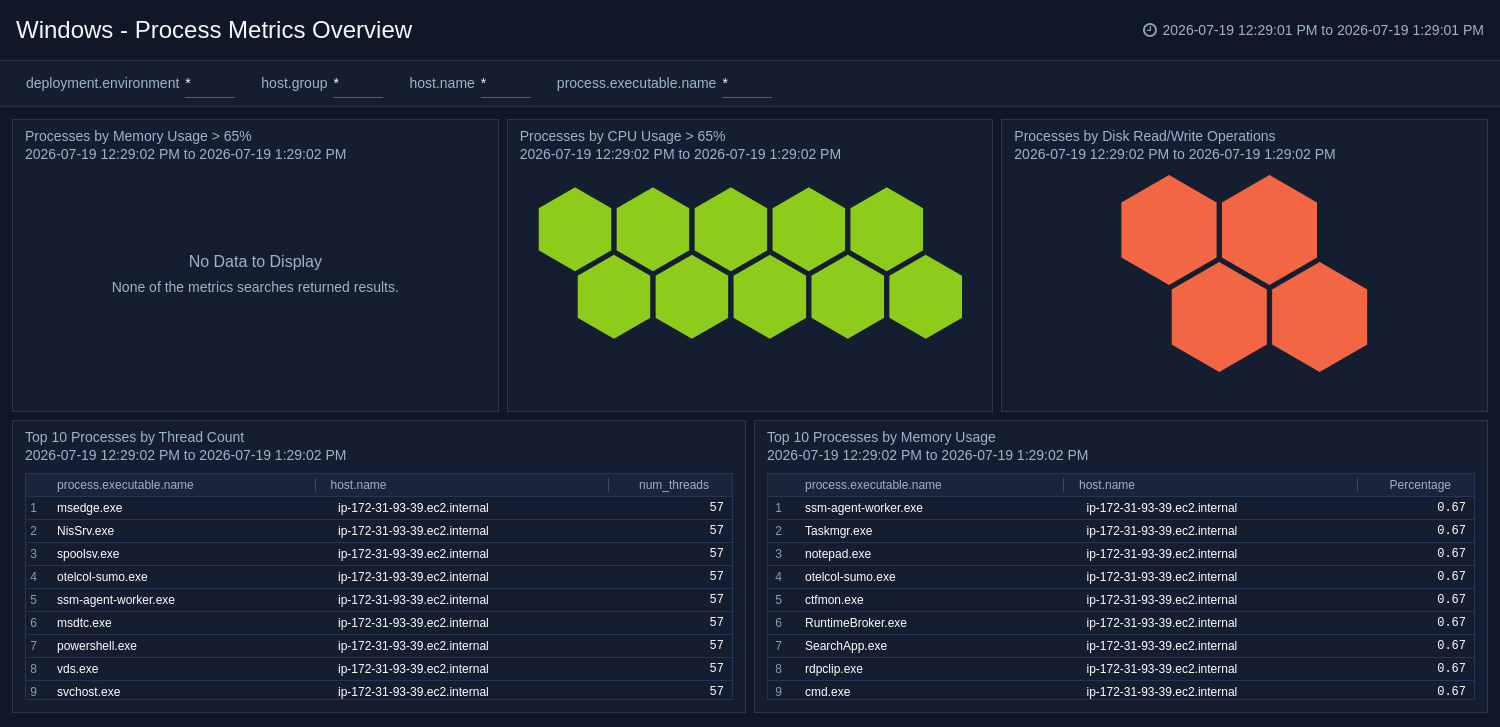Screen dimensions: 1500x727
Task: Click the middle green hexagon in top row
Action: 731,229
